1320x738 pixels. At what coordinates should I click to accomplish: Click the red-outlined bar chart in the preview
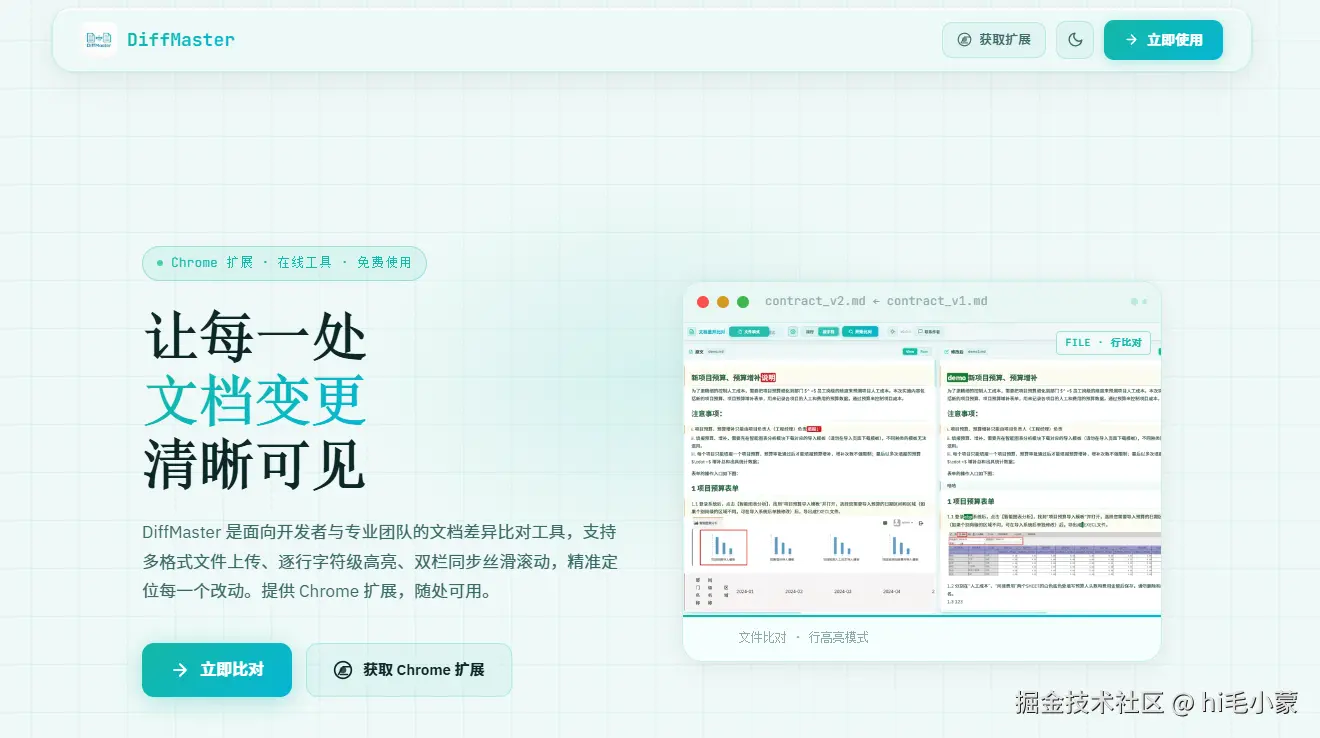click(723, 547)
